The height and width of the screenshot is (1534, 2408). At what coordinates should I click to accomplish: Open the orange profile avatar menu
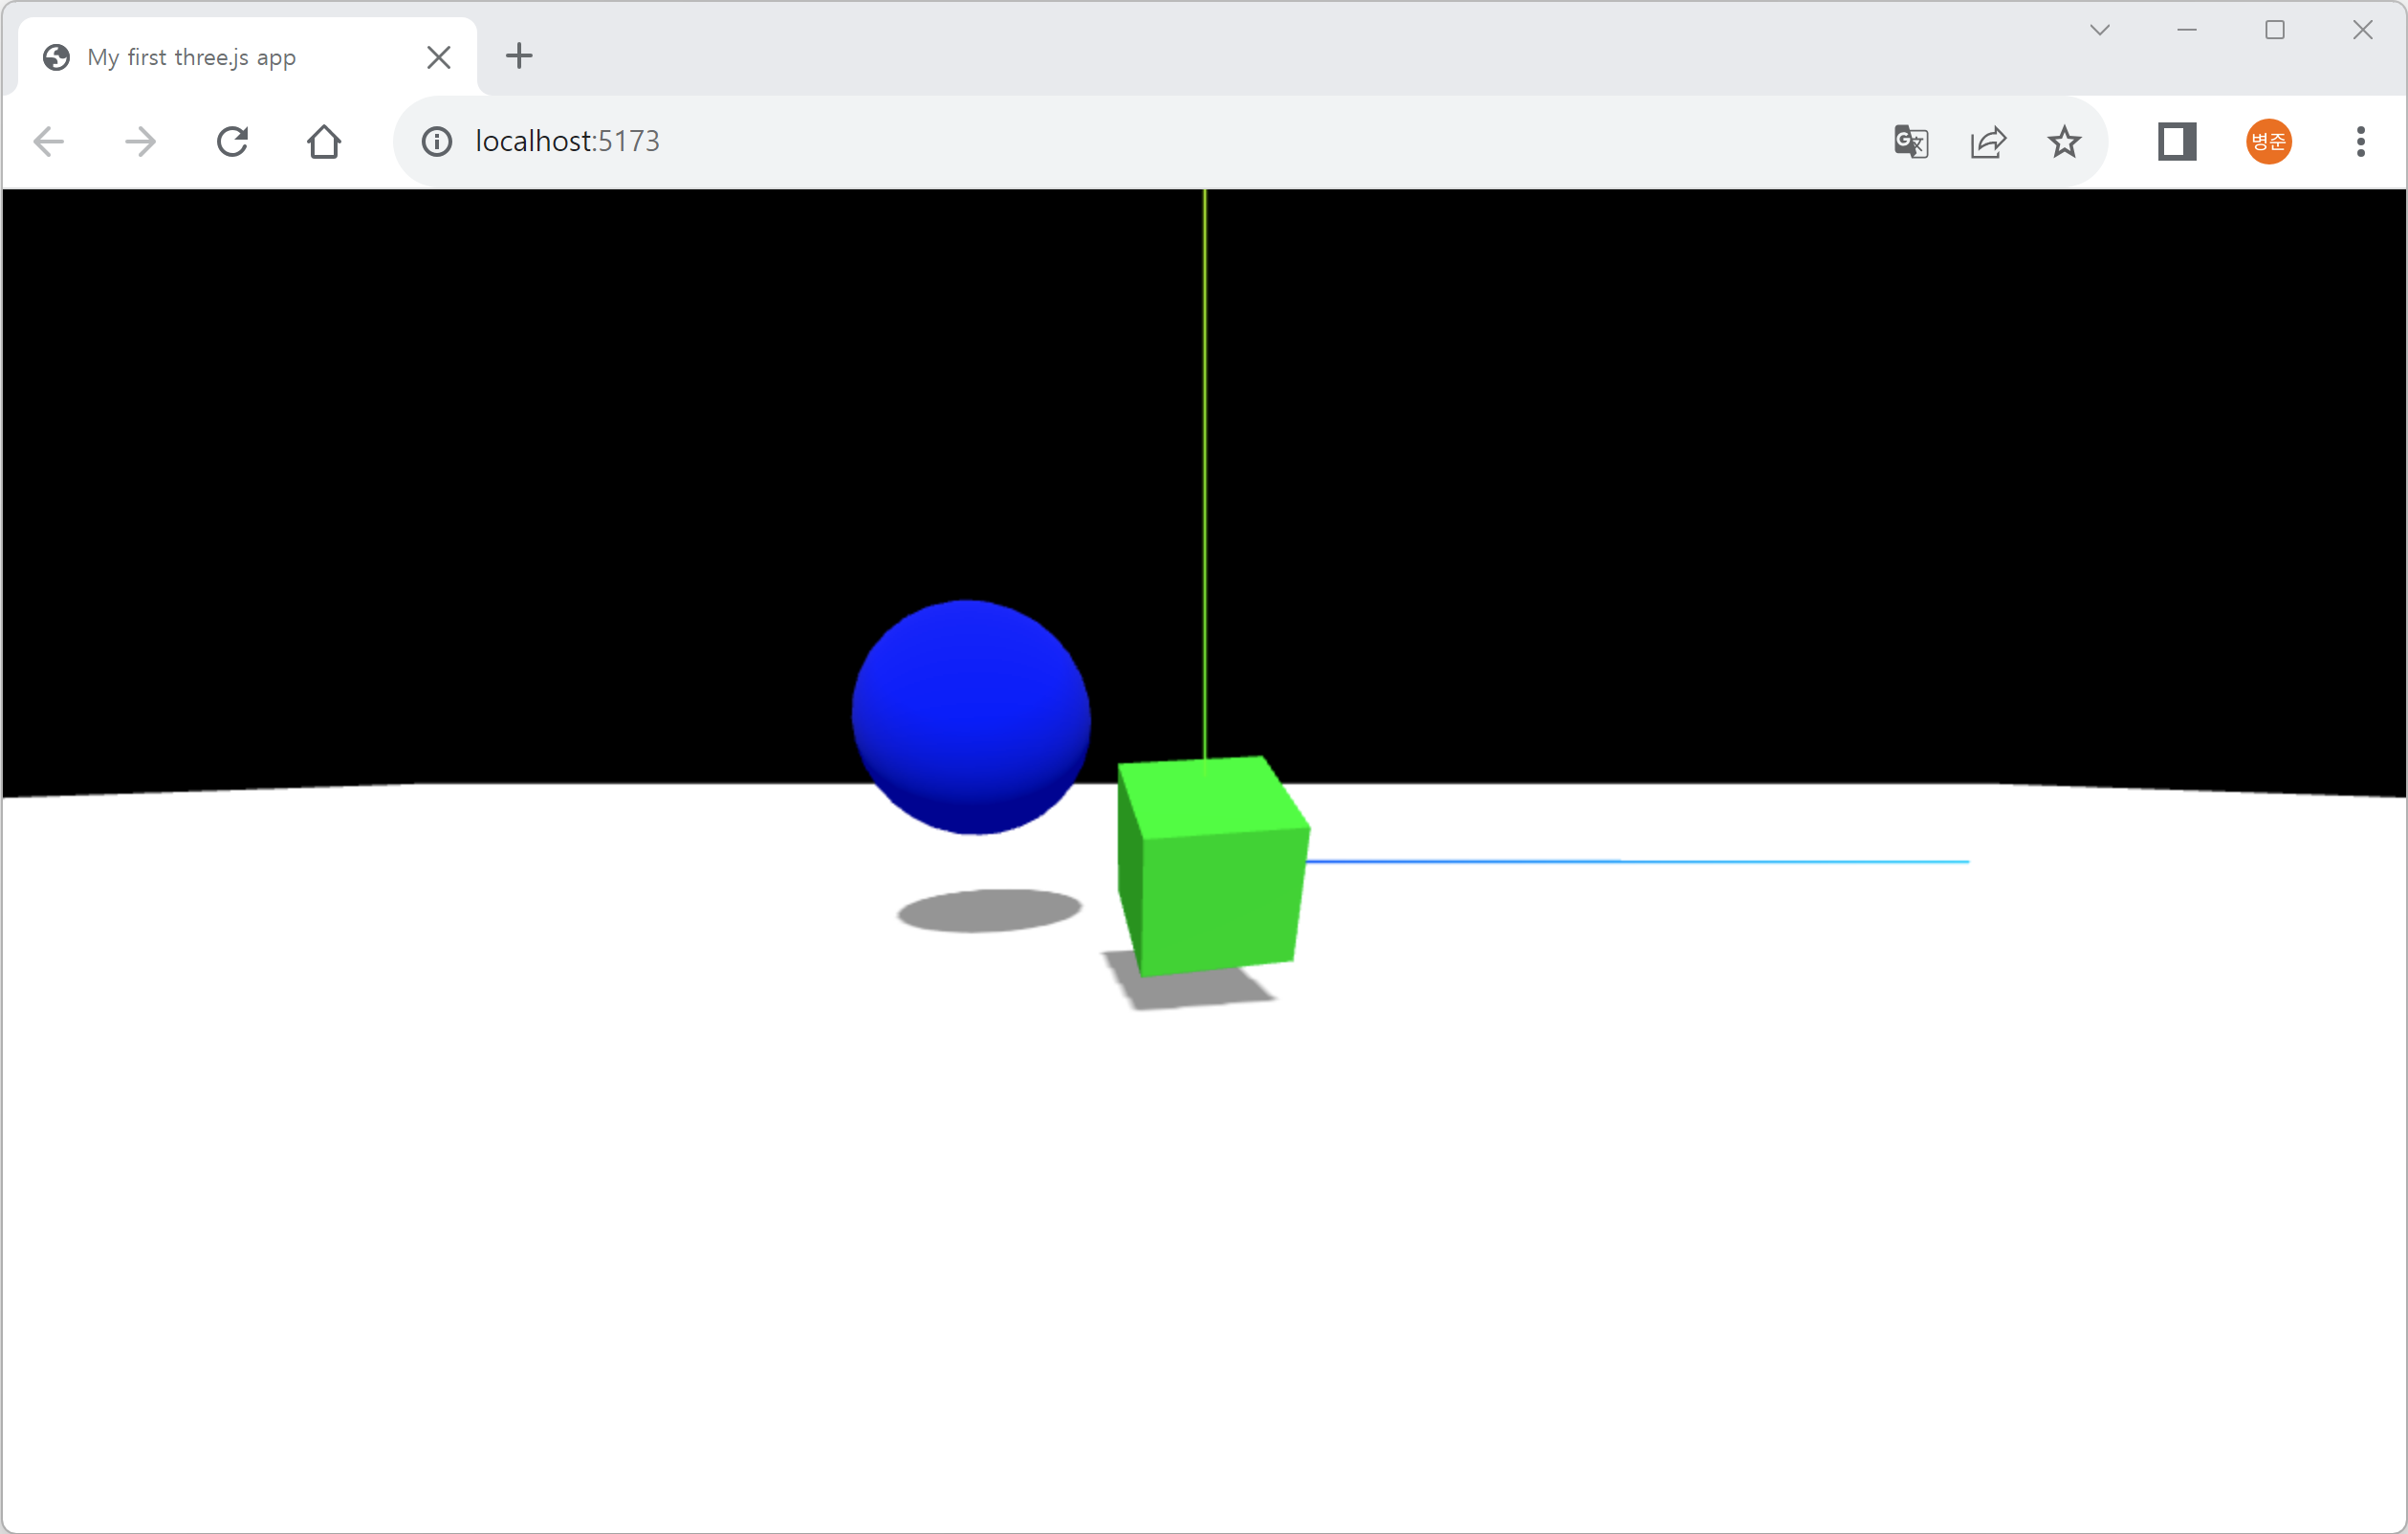pos(2268,142)
